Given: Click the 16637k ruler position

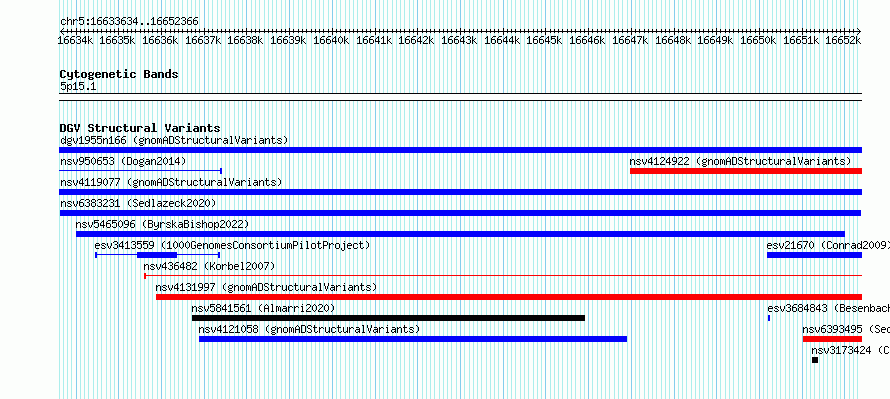Looking at the screenshot, I should (203, 40).
